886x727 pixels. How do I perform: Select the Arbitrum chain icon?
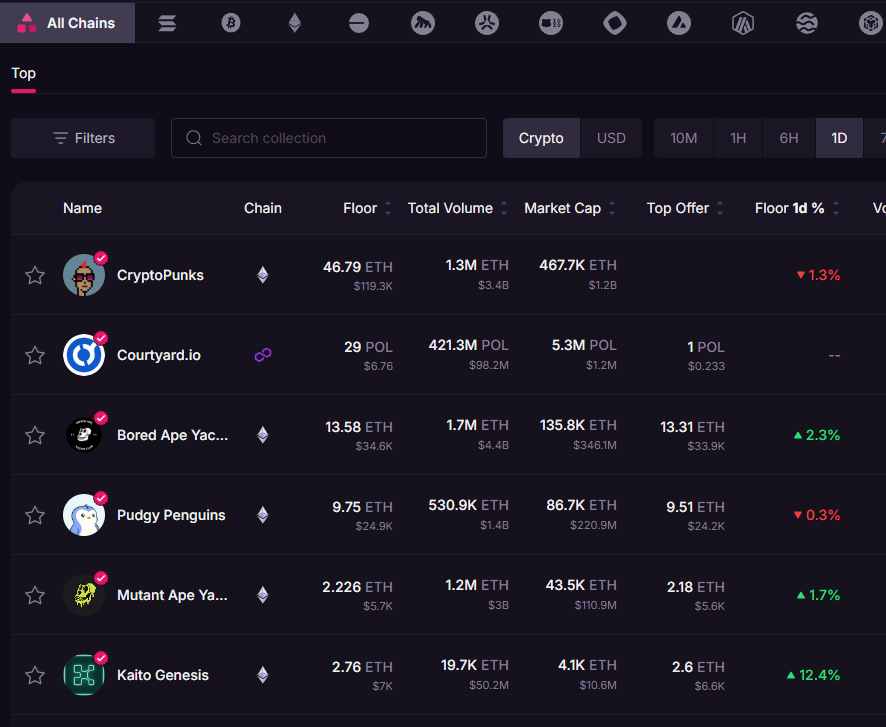(x=743, y=23)
